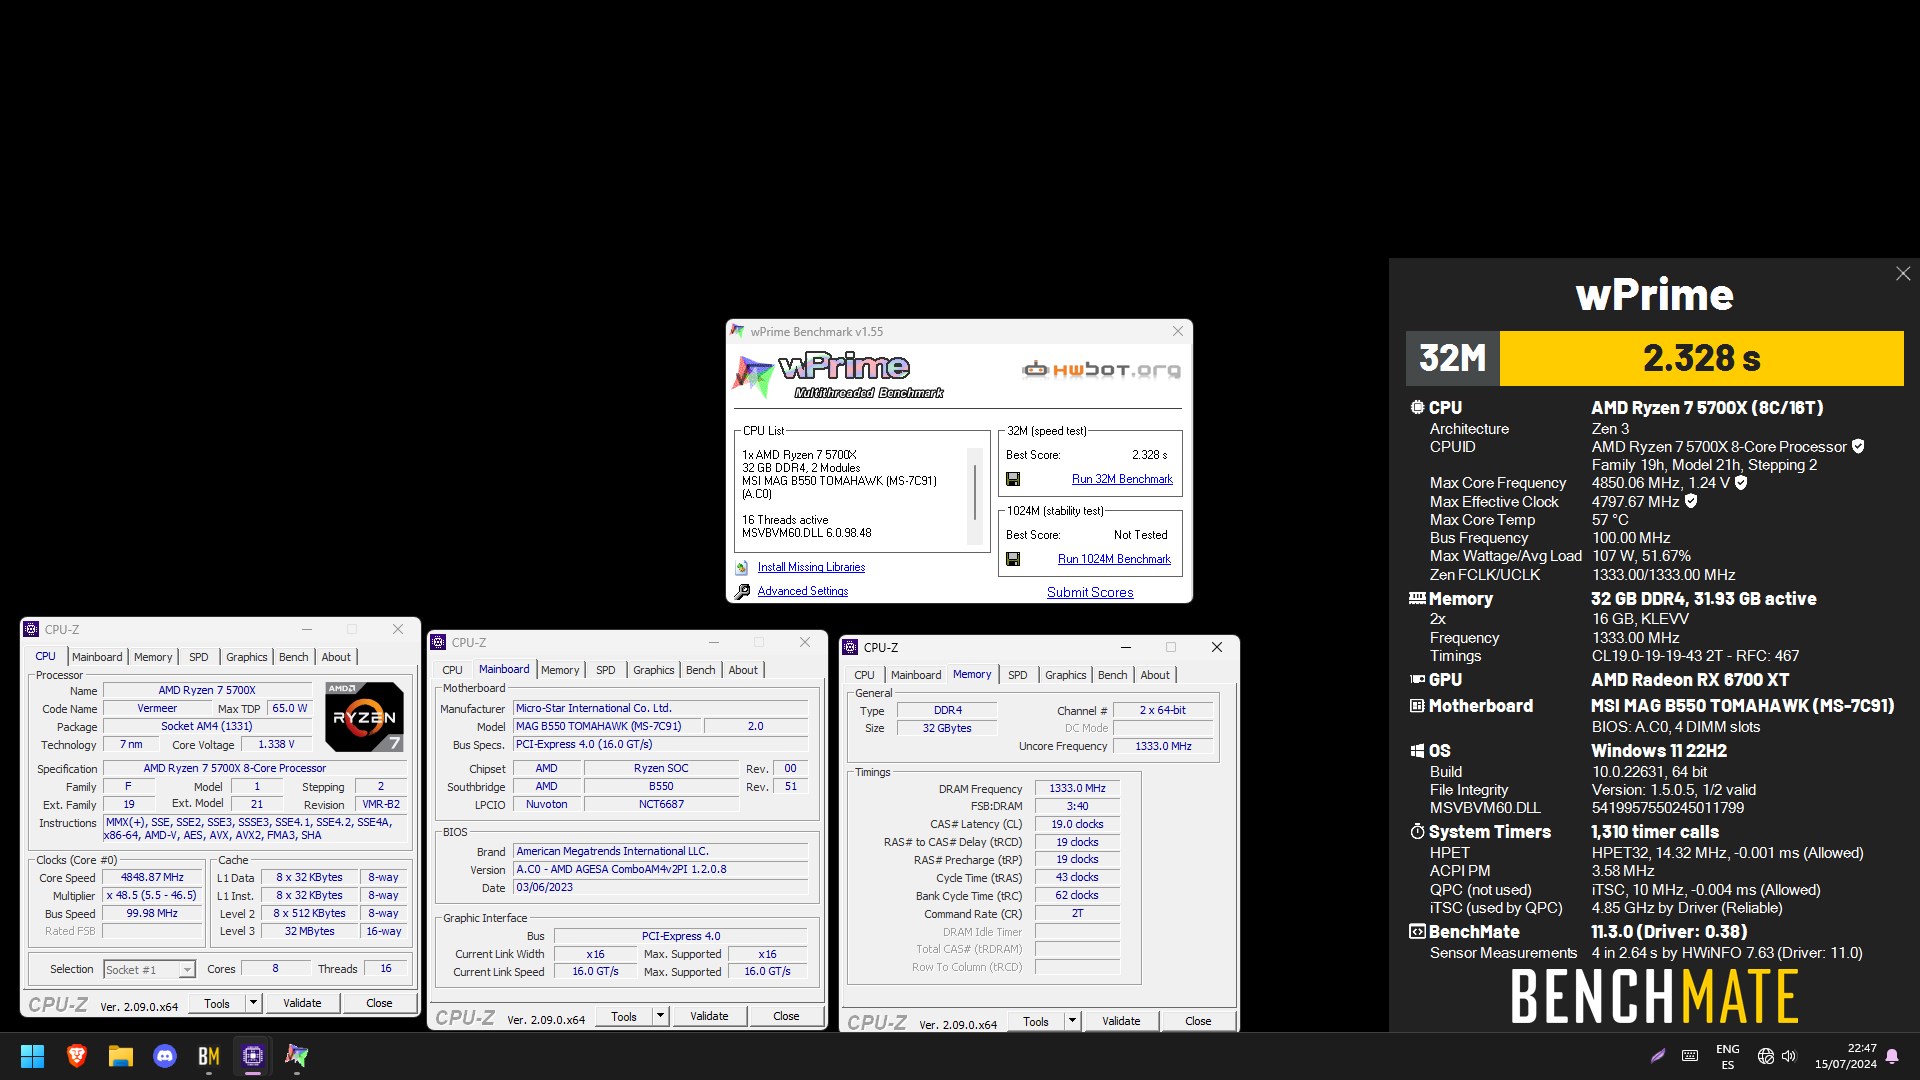The width and height of the screenshot is (1920, 1080).
Task: Open About tab in Memory window
Action: (1155, 675)
